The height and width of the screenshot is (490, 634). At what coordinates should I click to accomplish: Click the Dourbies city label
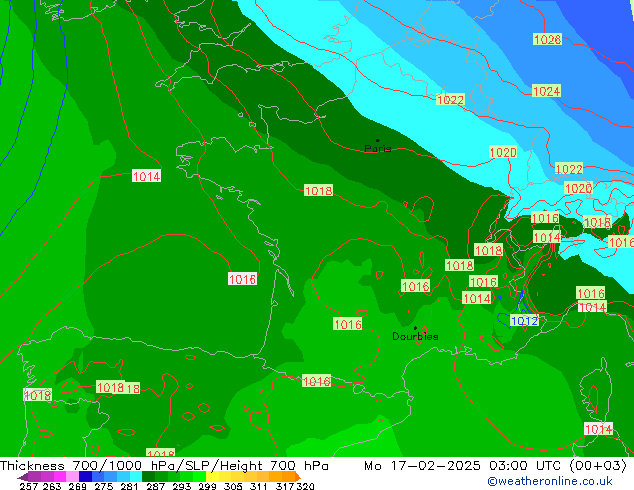(415, 336)
